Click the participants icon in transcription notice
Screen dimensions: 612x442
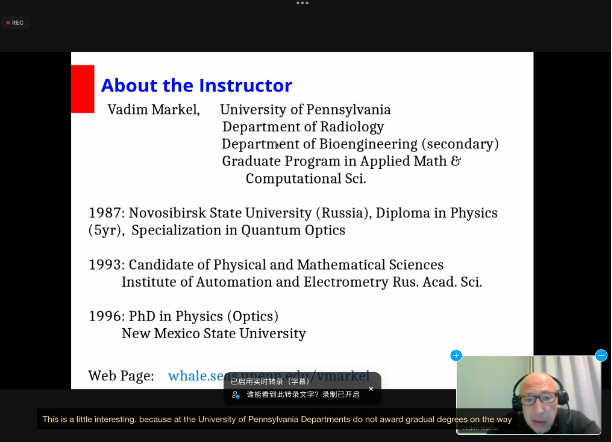tap(235, 395)
